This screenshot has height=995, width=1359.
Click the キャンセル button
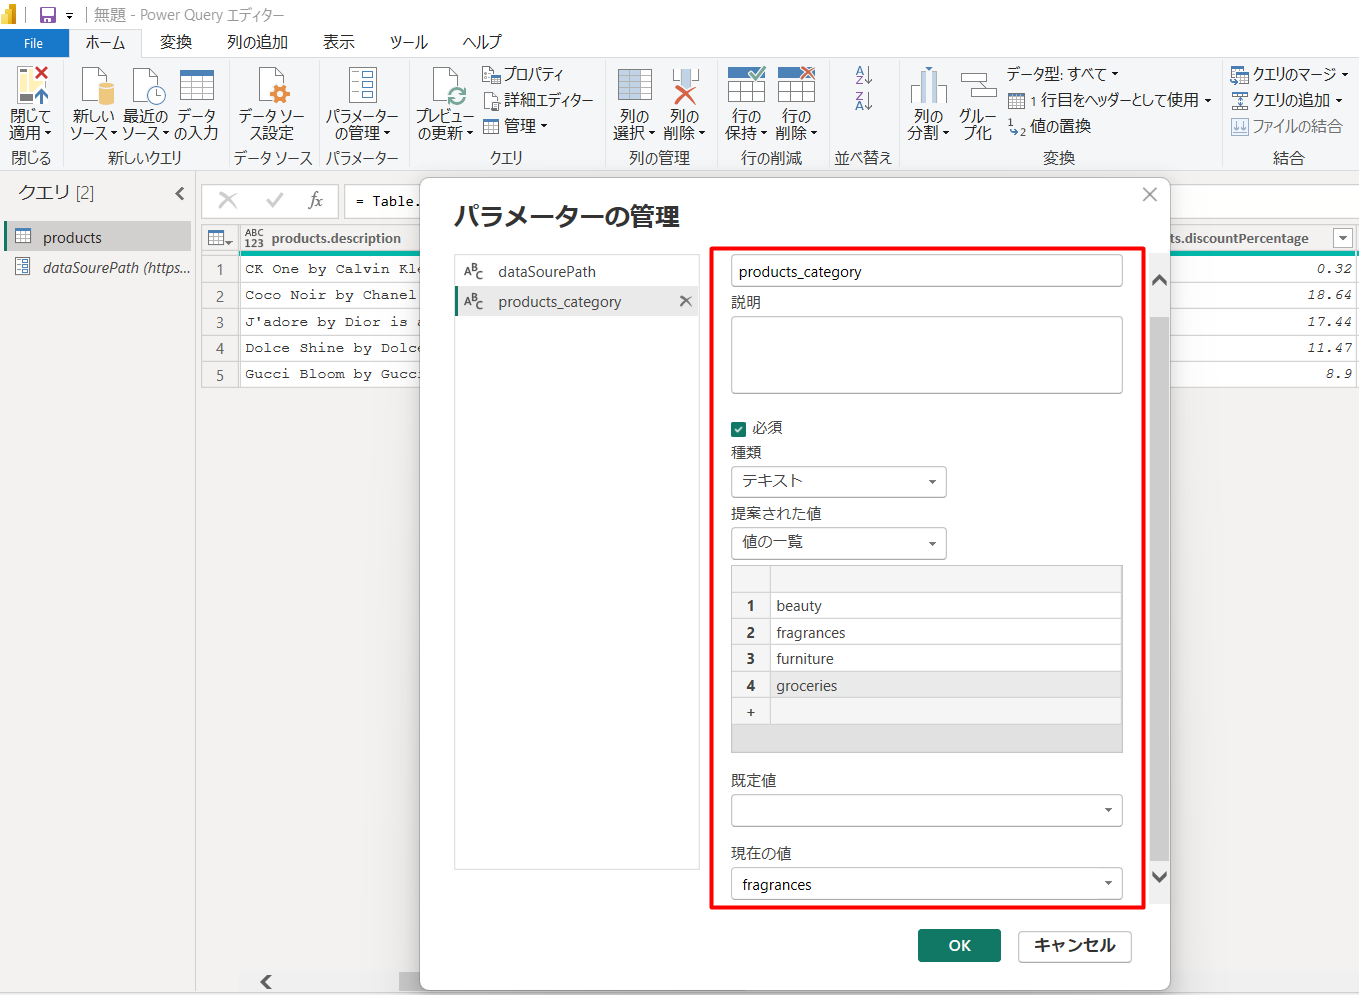pyautogui.click(x=1074, y=945)
